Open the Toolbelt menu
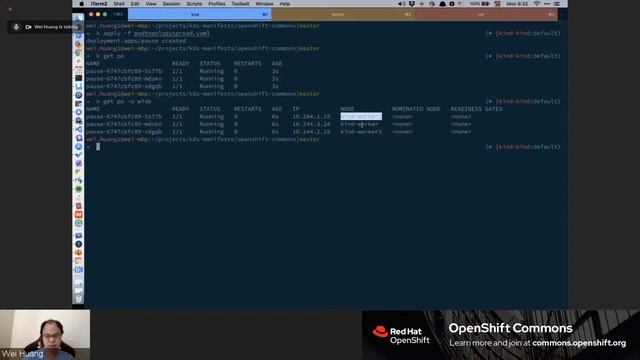Viewport: 640px width, 360px height. pyautogui.click(x=240, y=4)
